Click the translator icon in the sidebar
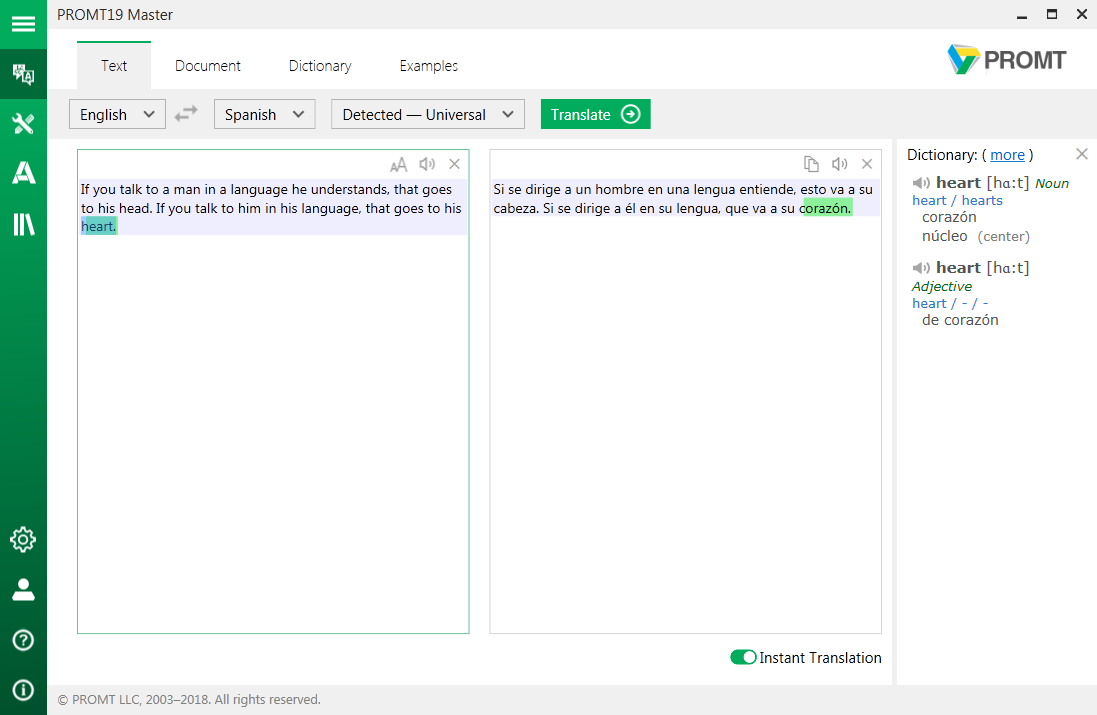The width and height of the screenshot is (1097, 715). tap(23, 74)
